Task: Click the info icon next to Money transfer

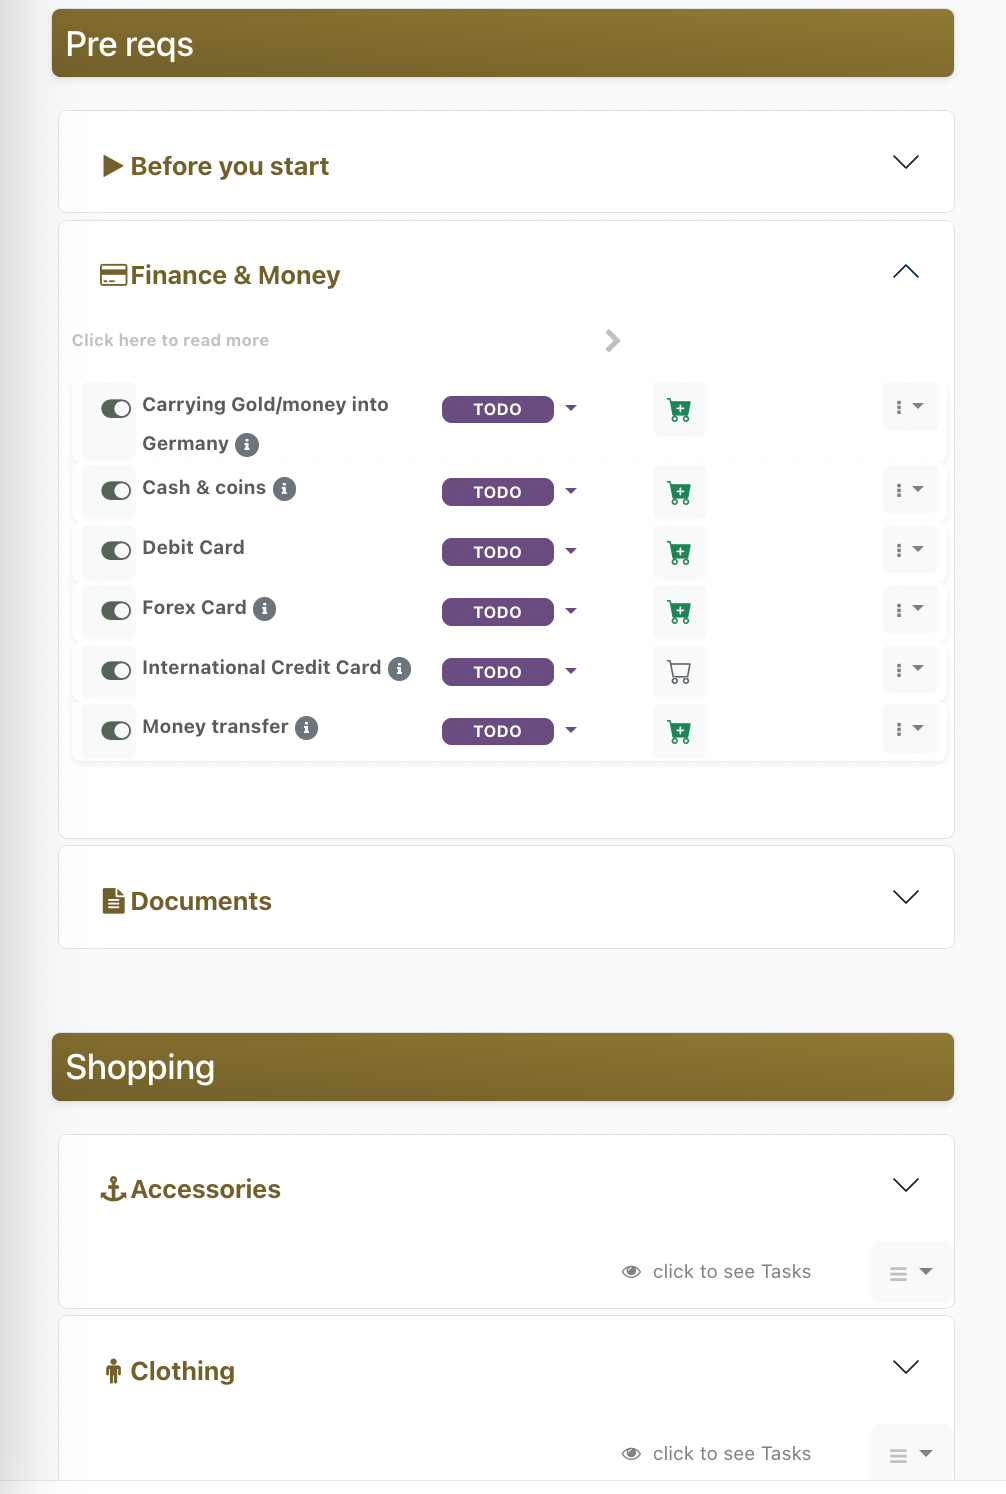Action: (307, 728)
